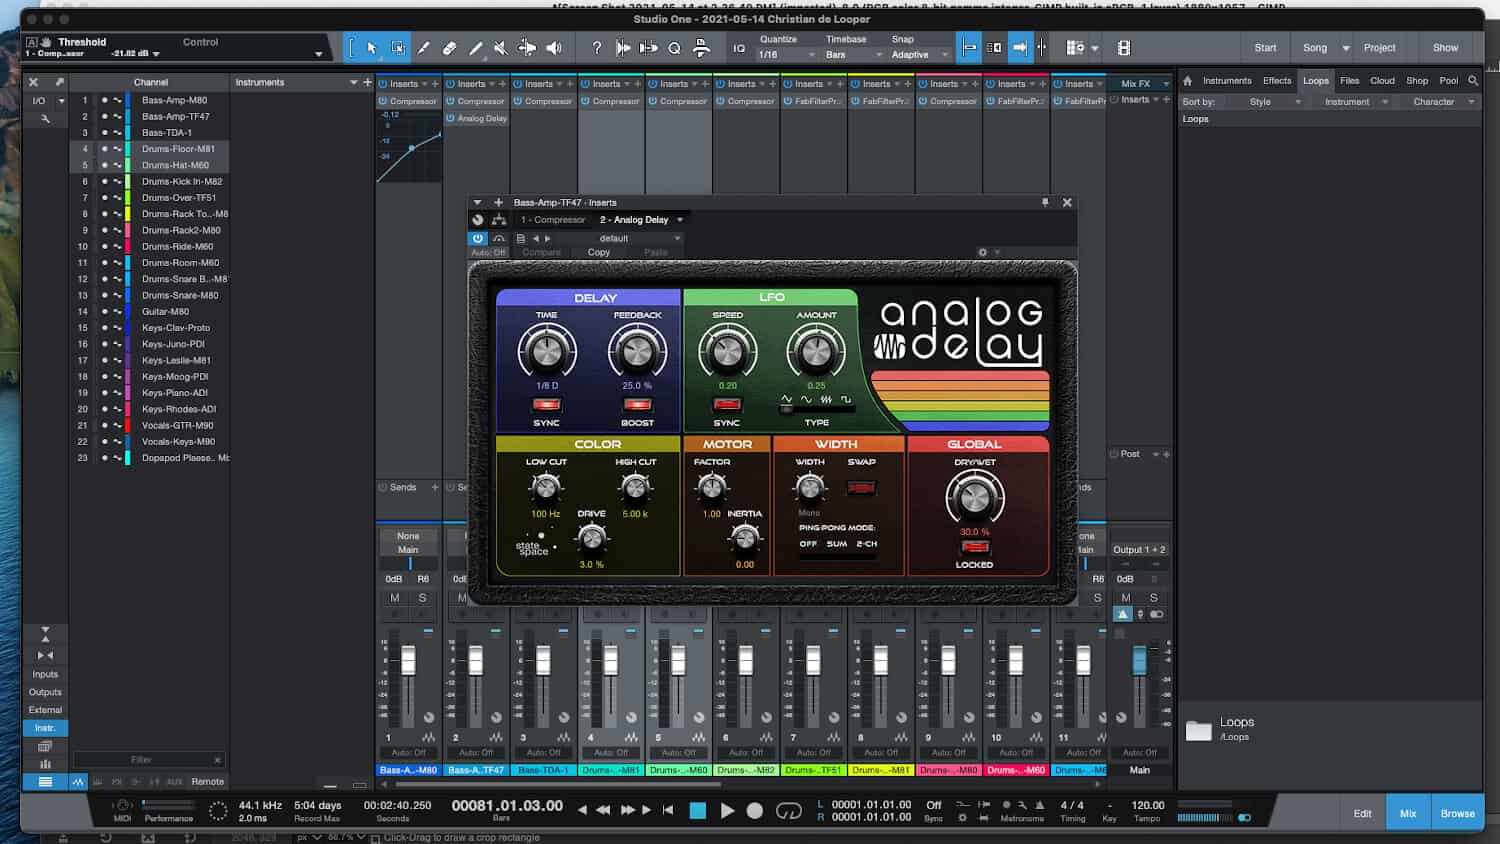This screenshot has width=1500, height=844.
Task: Click the Stop button in transport
Action: 698,811
